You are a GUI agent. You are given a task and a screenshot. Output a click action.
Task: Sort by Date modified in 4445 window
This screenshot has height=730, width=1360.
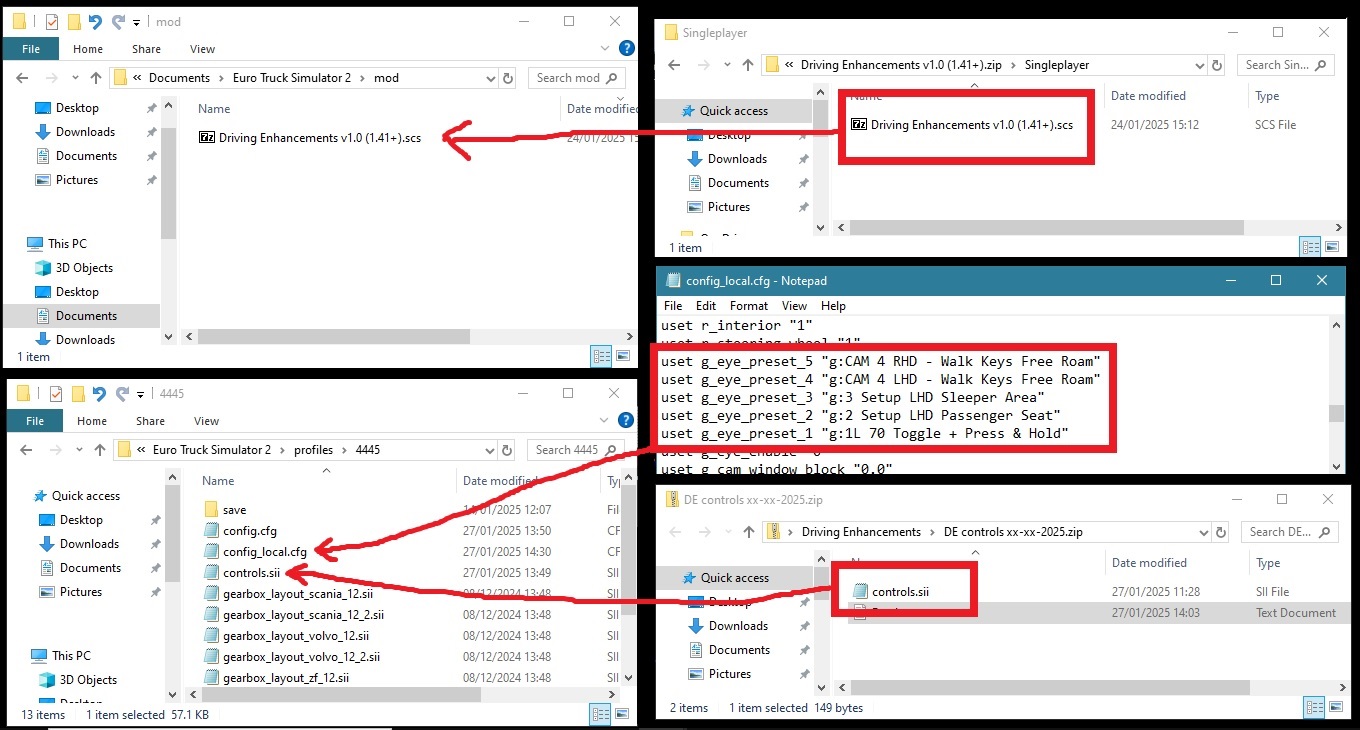500,481
